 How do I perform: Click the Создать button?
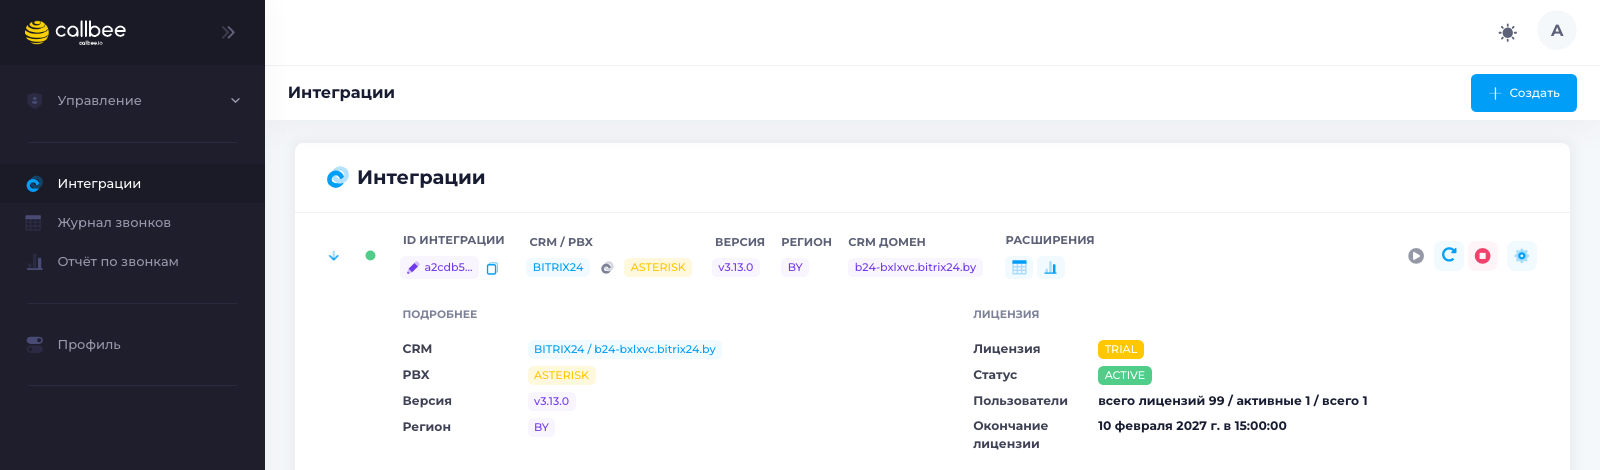[x=1524, y=93]
